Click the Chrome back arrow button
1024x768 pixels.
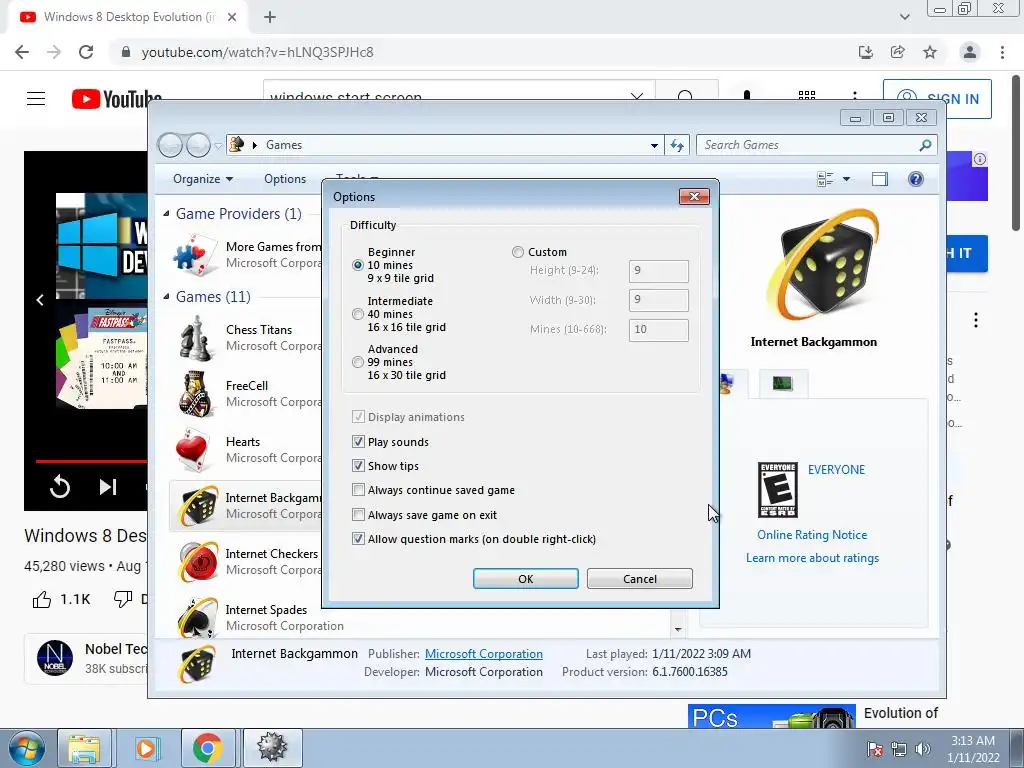(22, 52)
